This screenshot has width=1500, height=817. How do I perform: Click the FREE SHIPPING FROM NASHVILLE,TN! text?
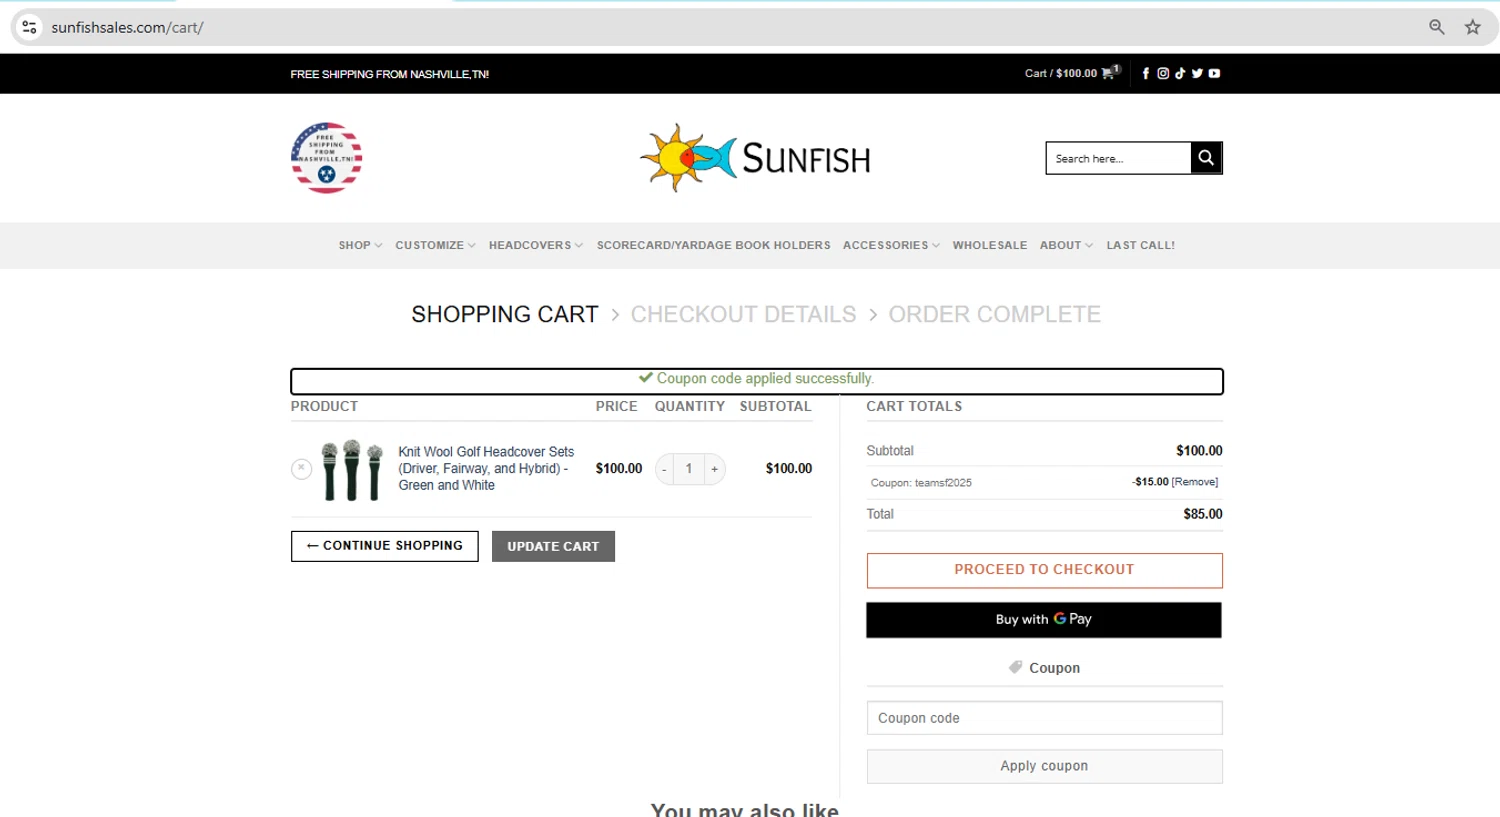pos(390,74)
